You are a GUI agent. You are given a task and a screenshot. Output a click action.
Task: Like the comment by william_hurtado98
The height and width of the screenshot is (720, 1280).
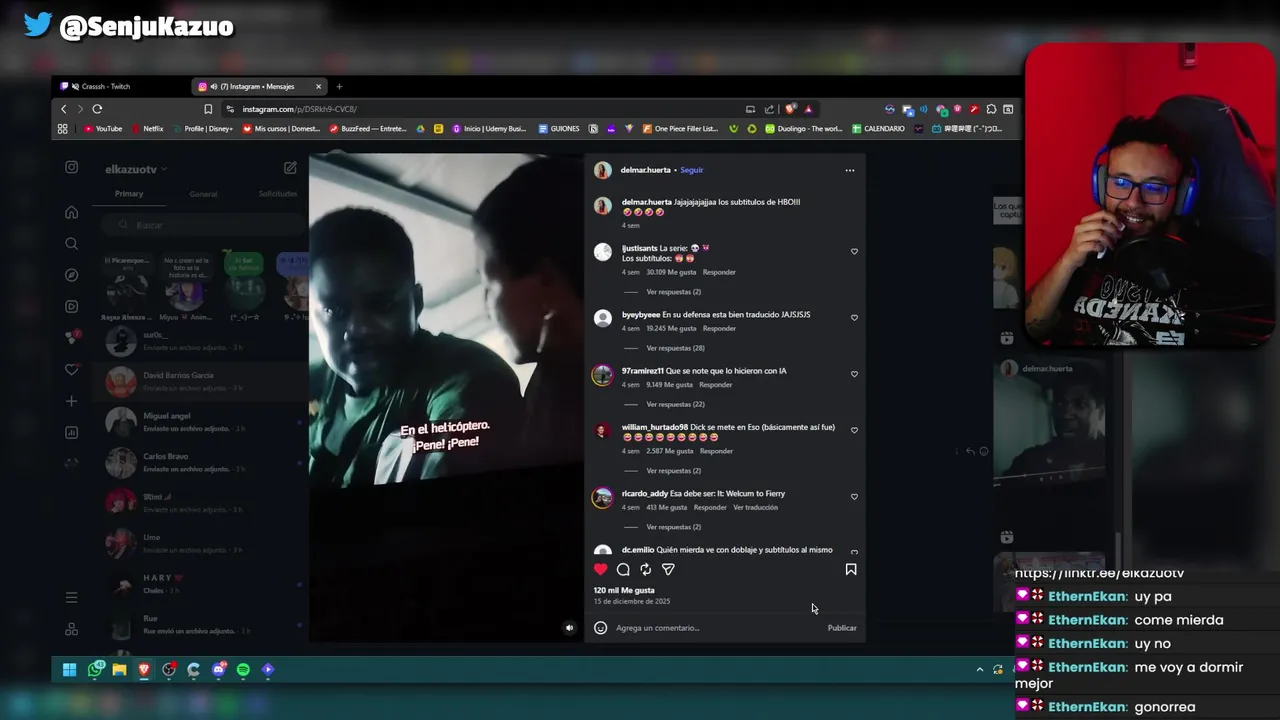pos(854,430)
